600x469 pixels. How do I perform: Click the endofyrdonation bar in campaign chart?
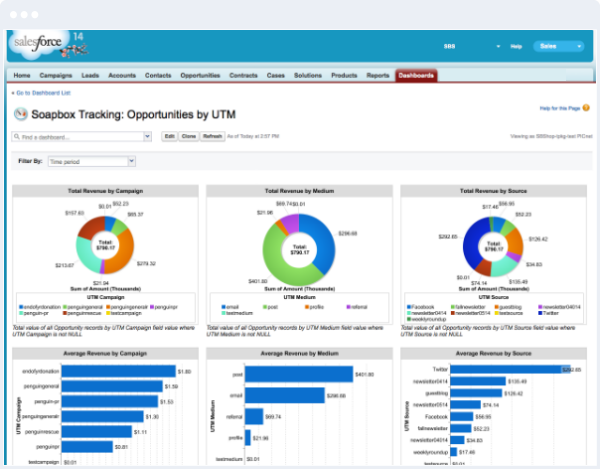point(119,371)
